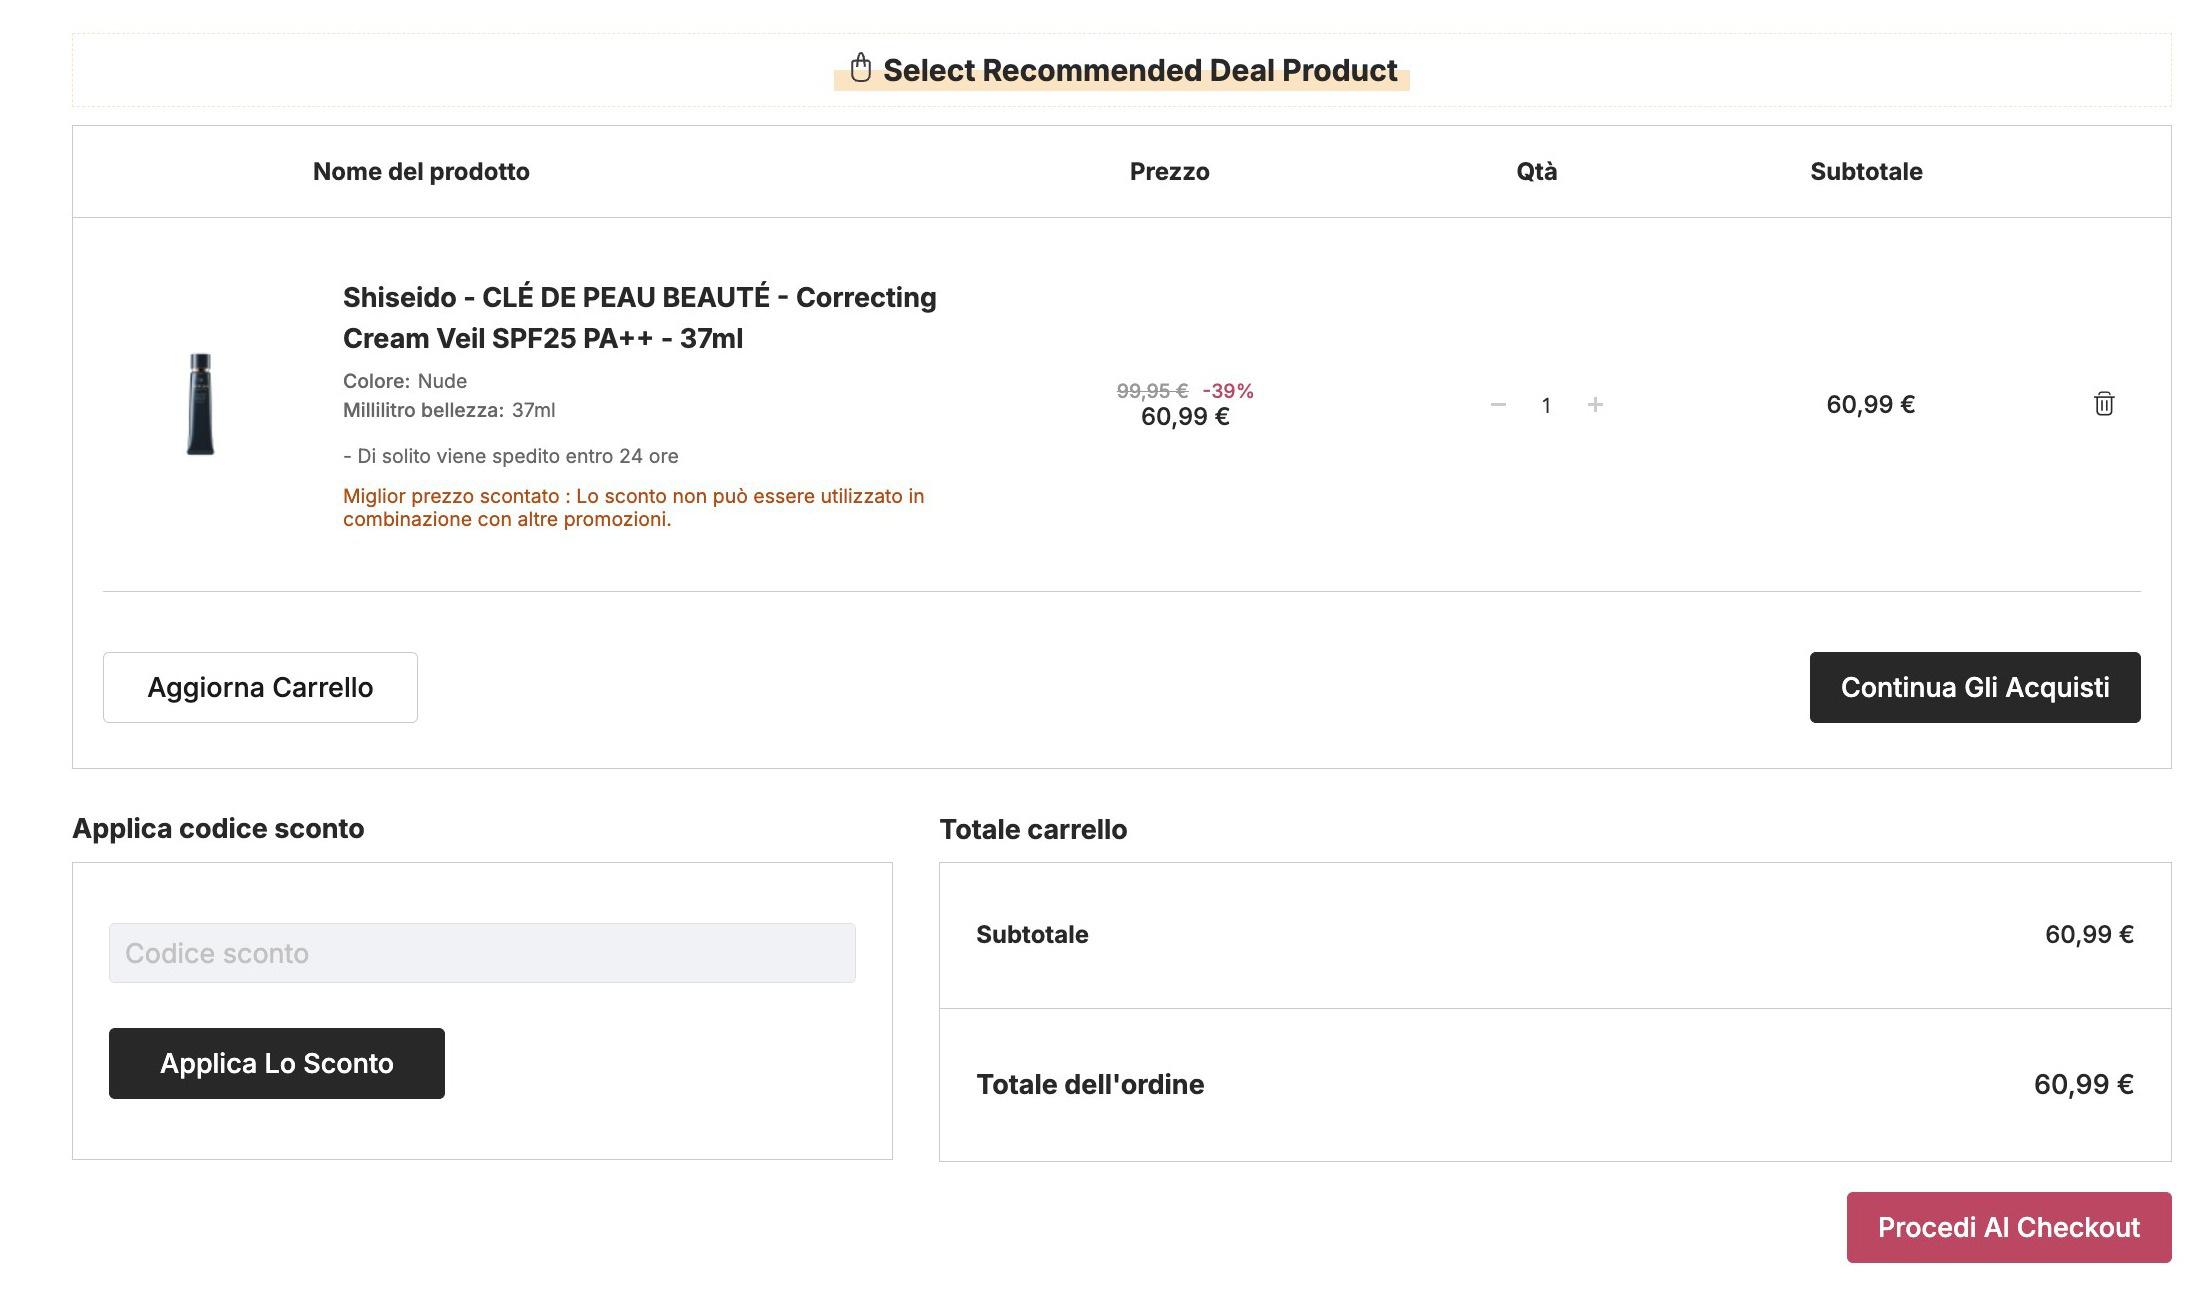
Task: Click the trash icon to remove Shiseido item
Action: pos(2104,404)
